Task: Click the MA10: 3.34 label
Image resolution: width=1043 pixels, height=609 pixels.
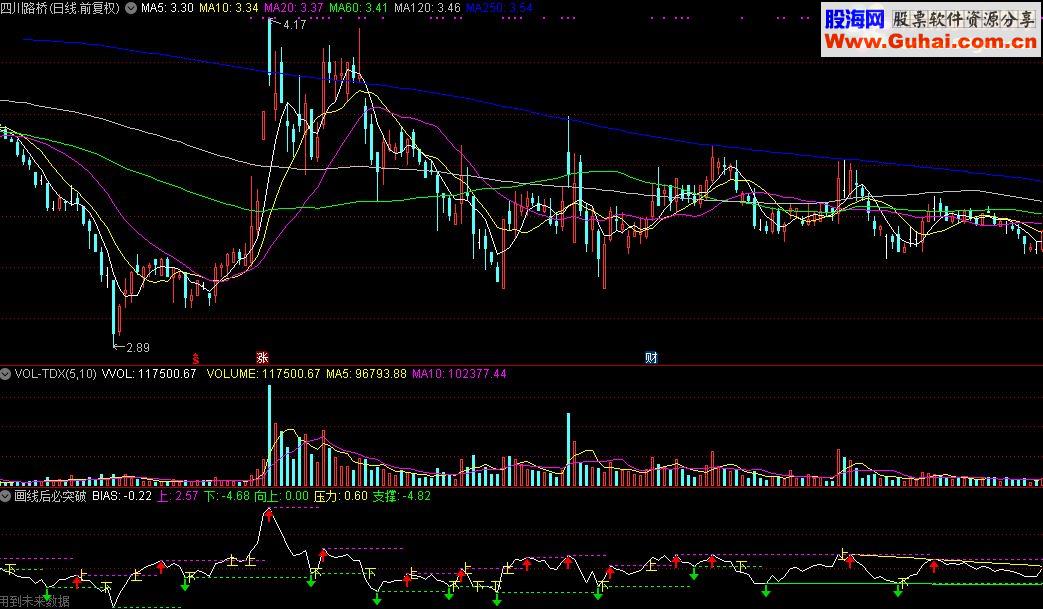Action: 228,8
